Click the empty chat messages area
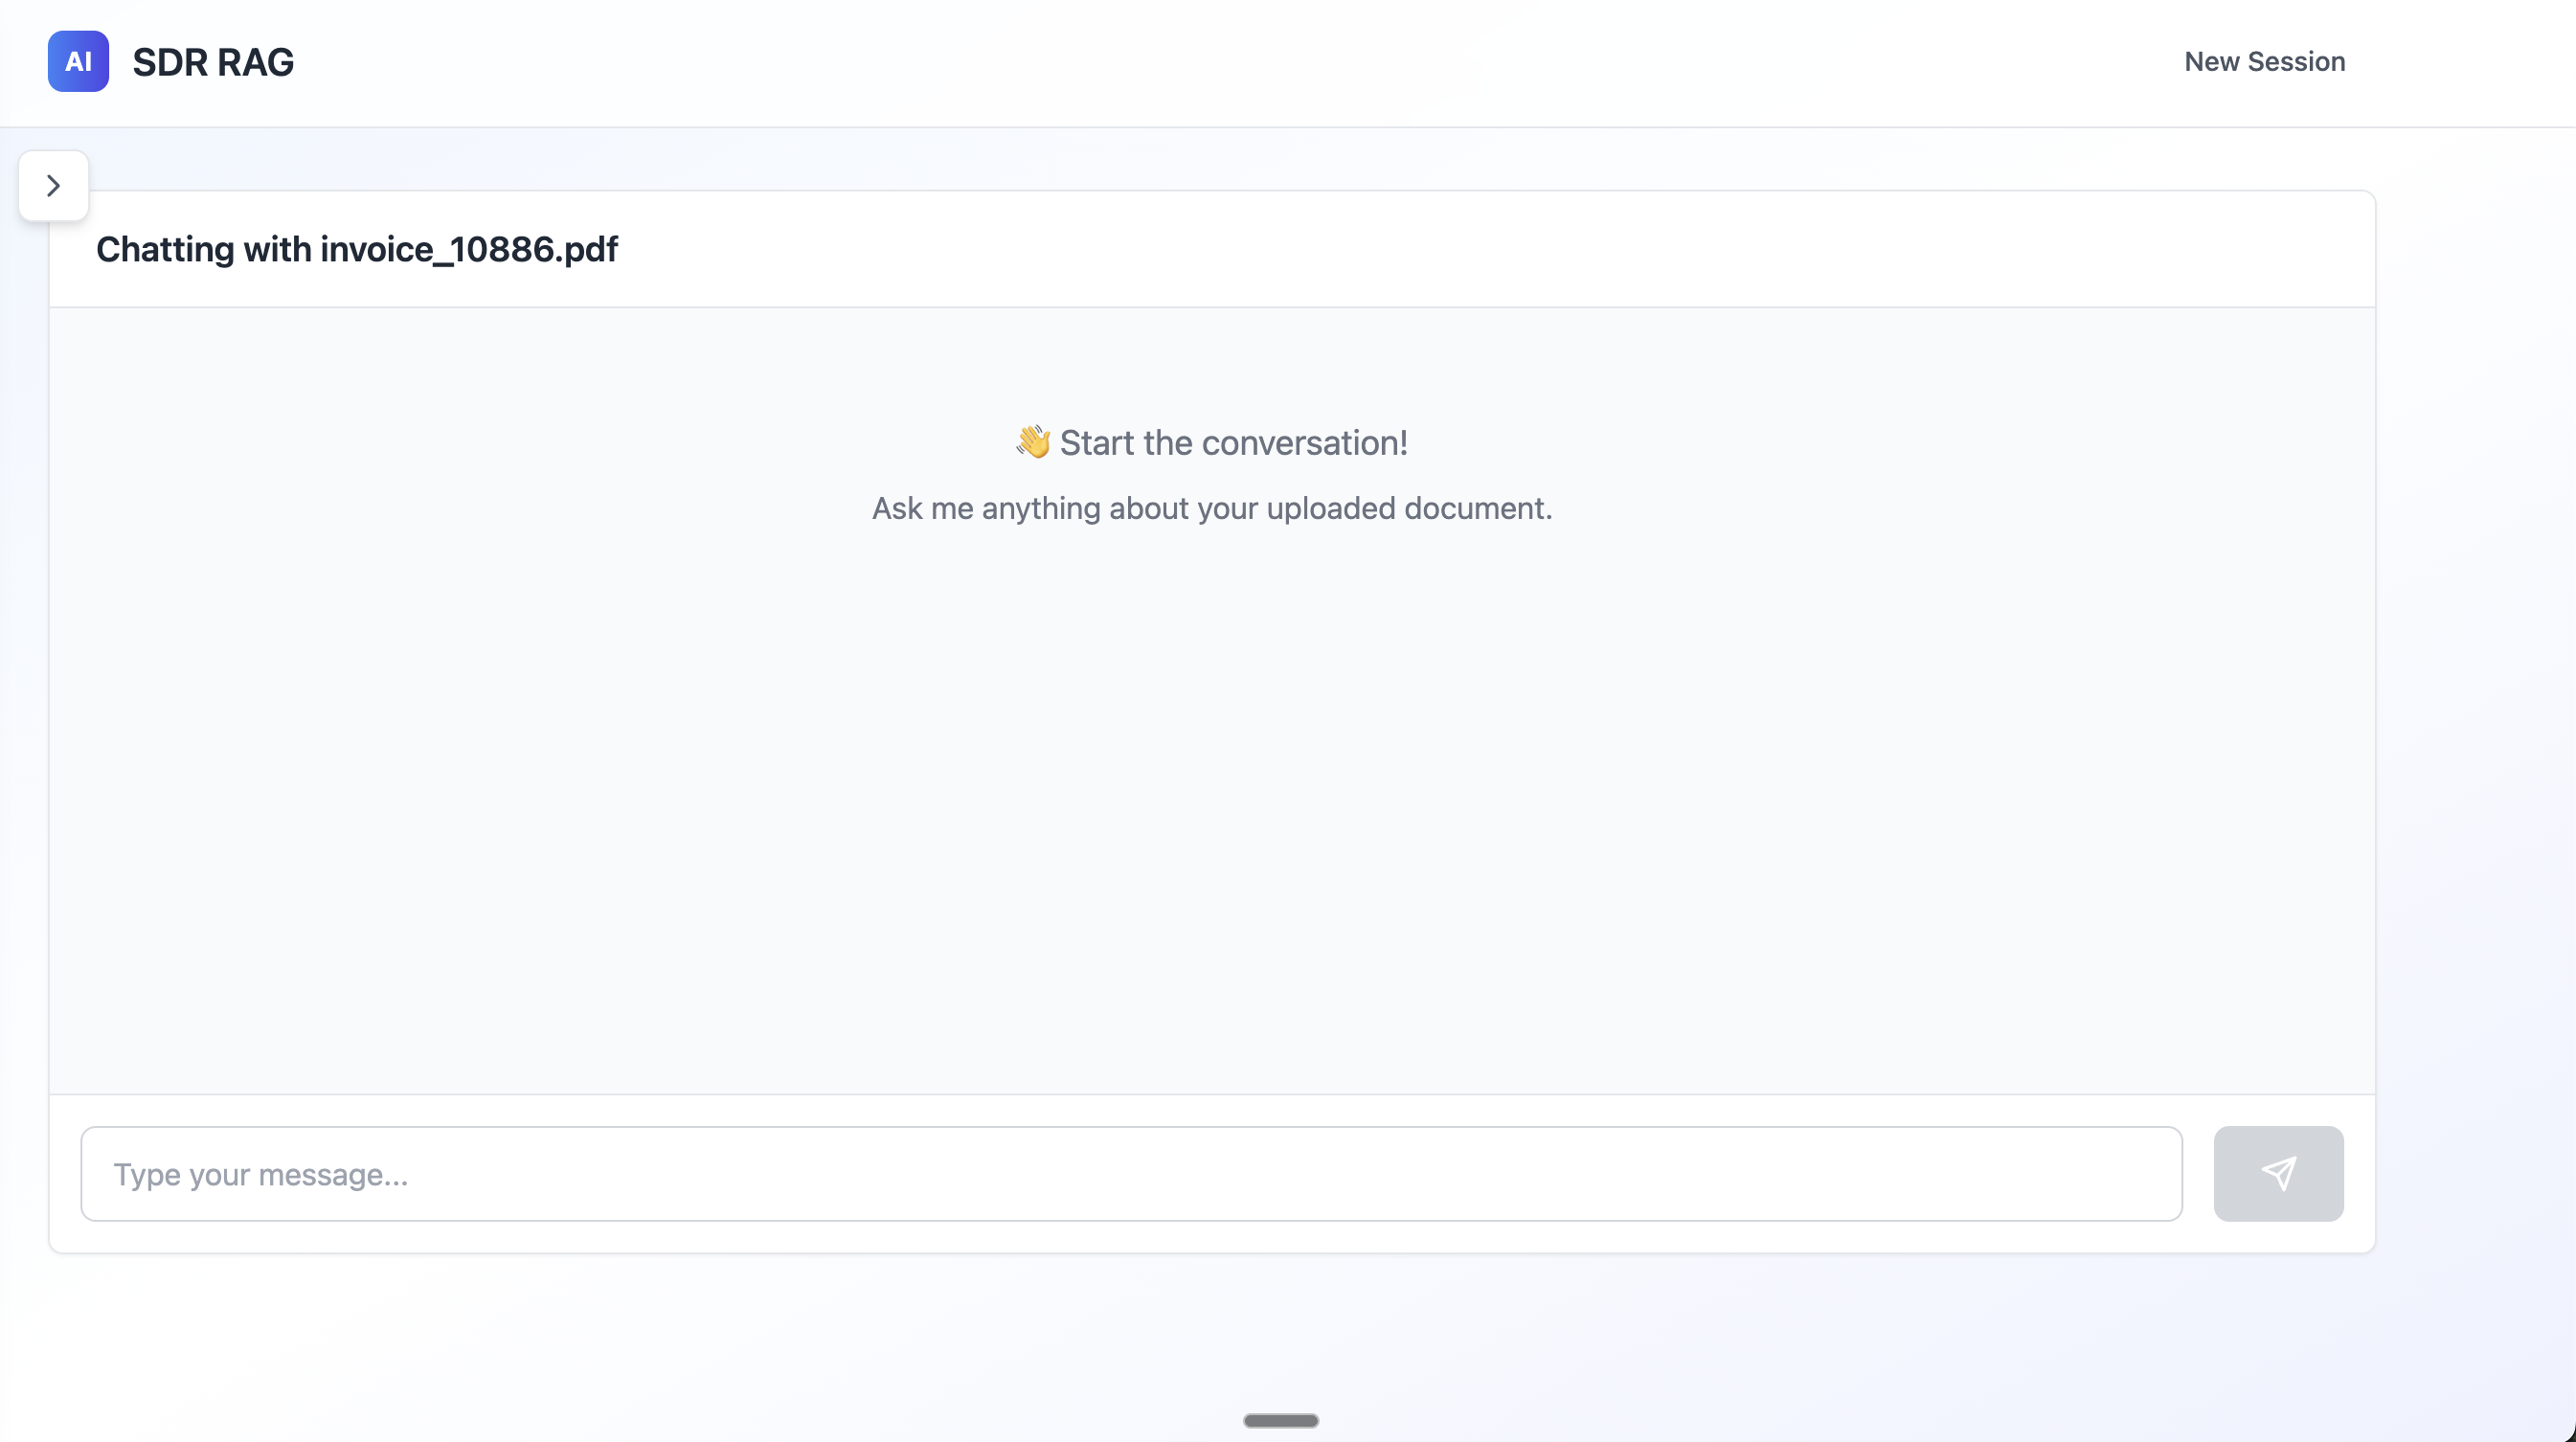The image size is (2576, 1442). tap(1211, 800)
